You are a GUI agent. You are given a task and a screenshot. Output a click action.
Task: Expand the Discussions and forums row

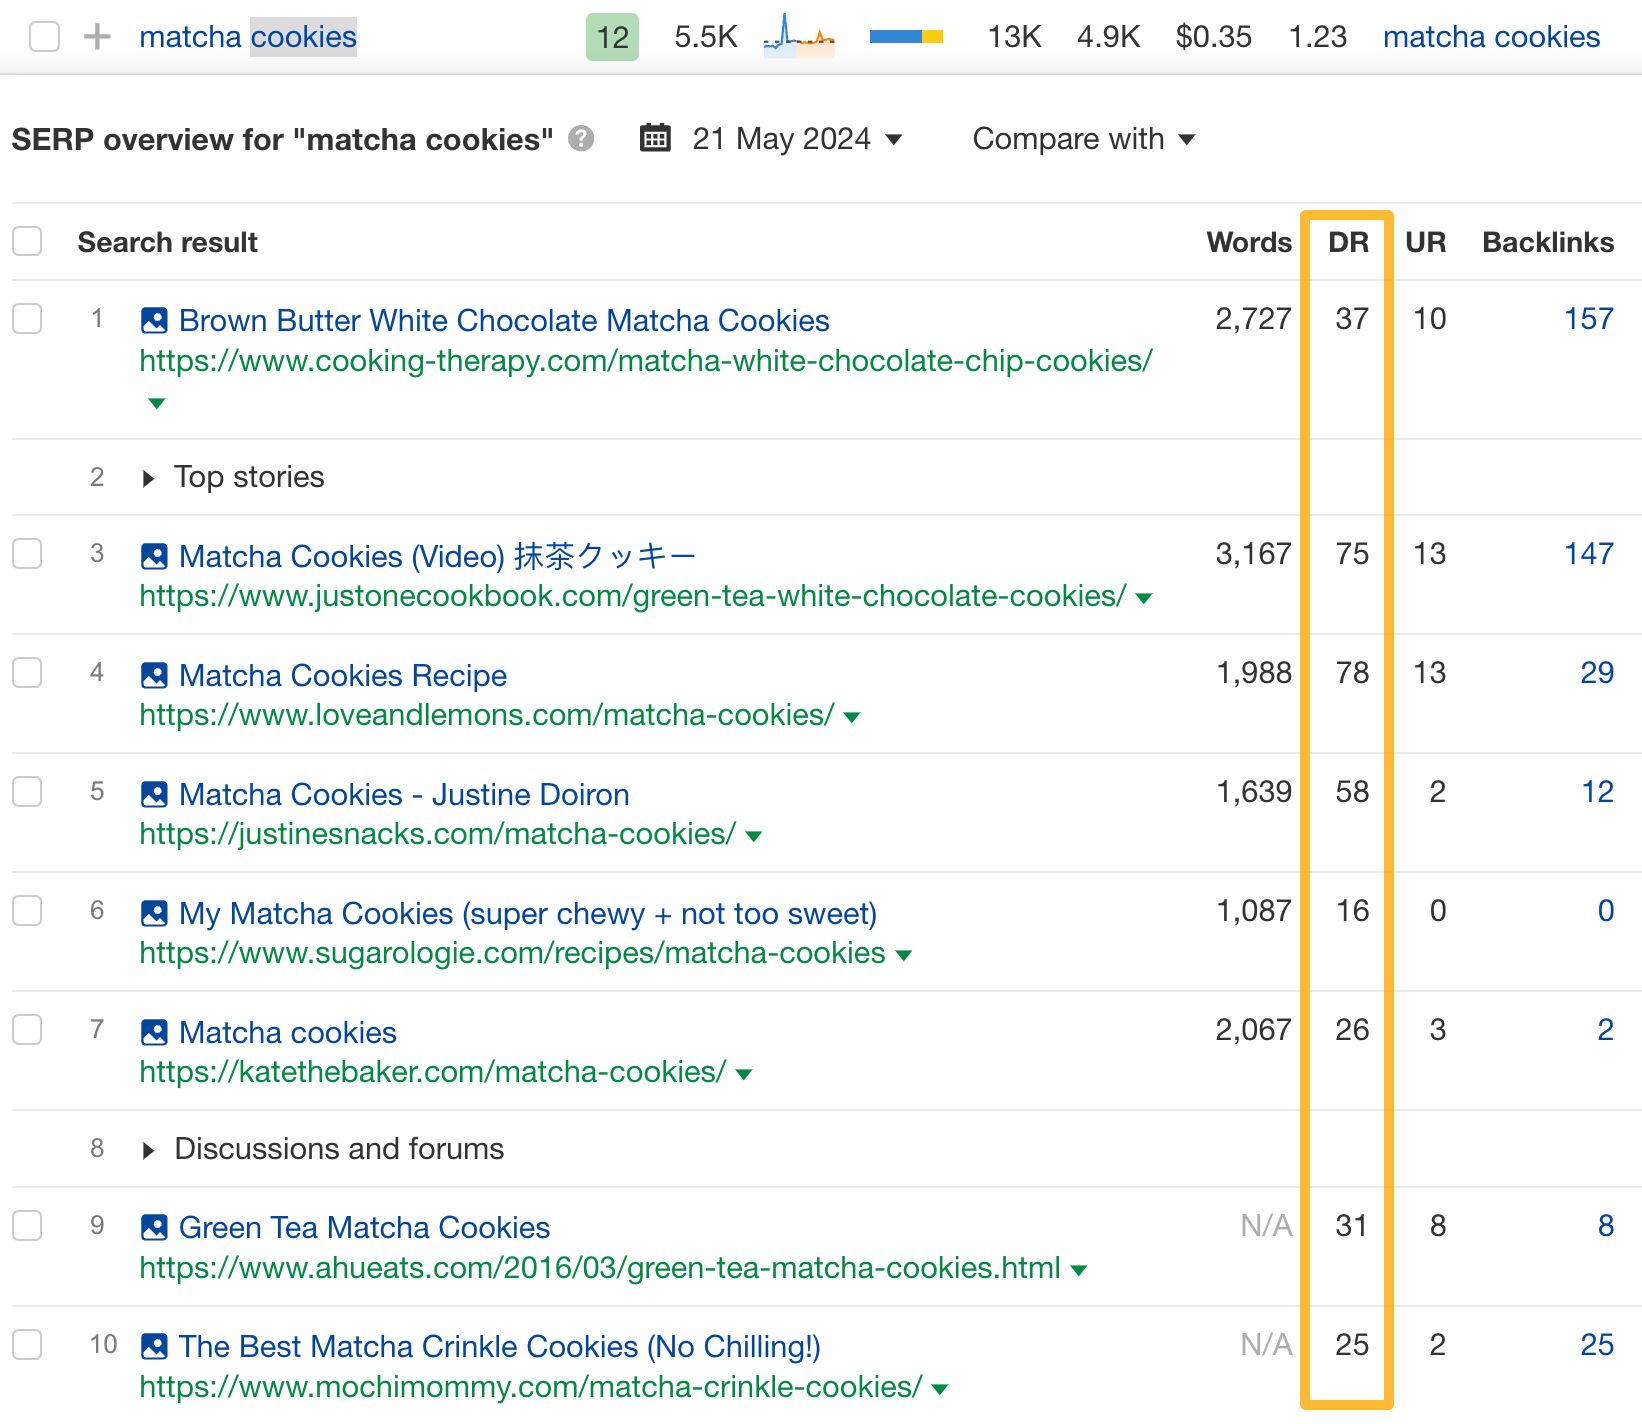148,1149
